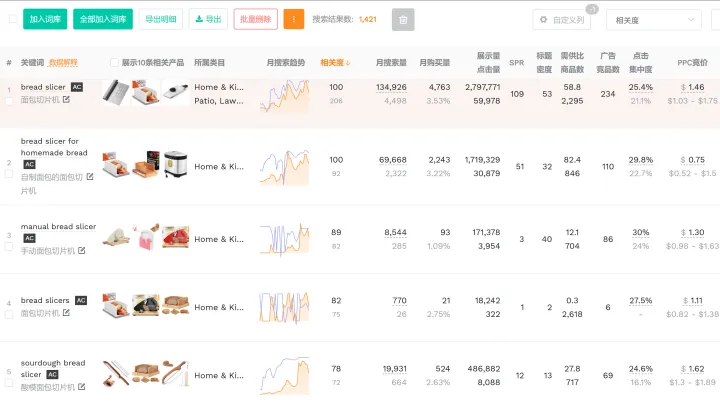Image resolution: width=720 pixels, height=403 pixels.
Task: Click click concentration 27.5%
Action: (x=641, y=301)
